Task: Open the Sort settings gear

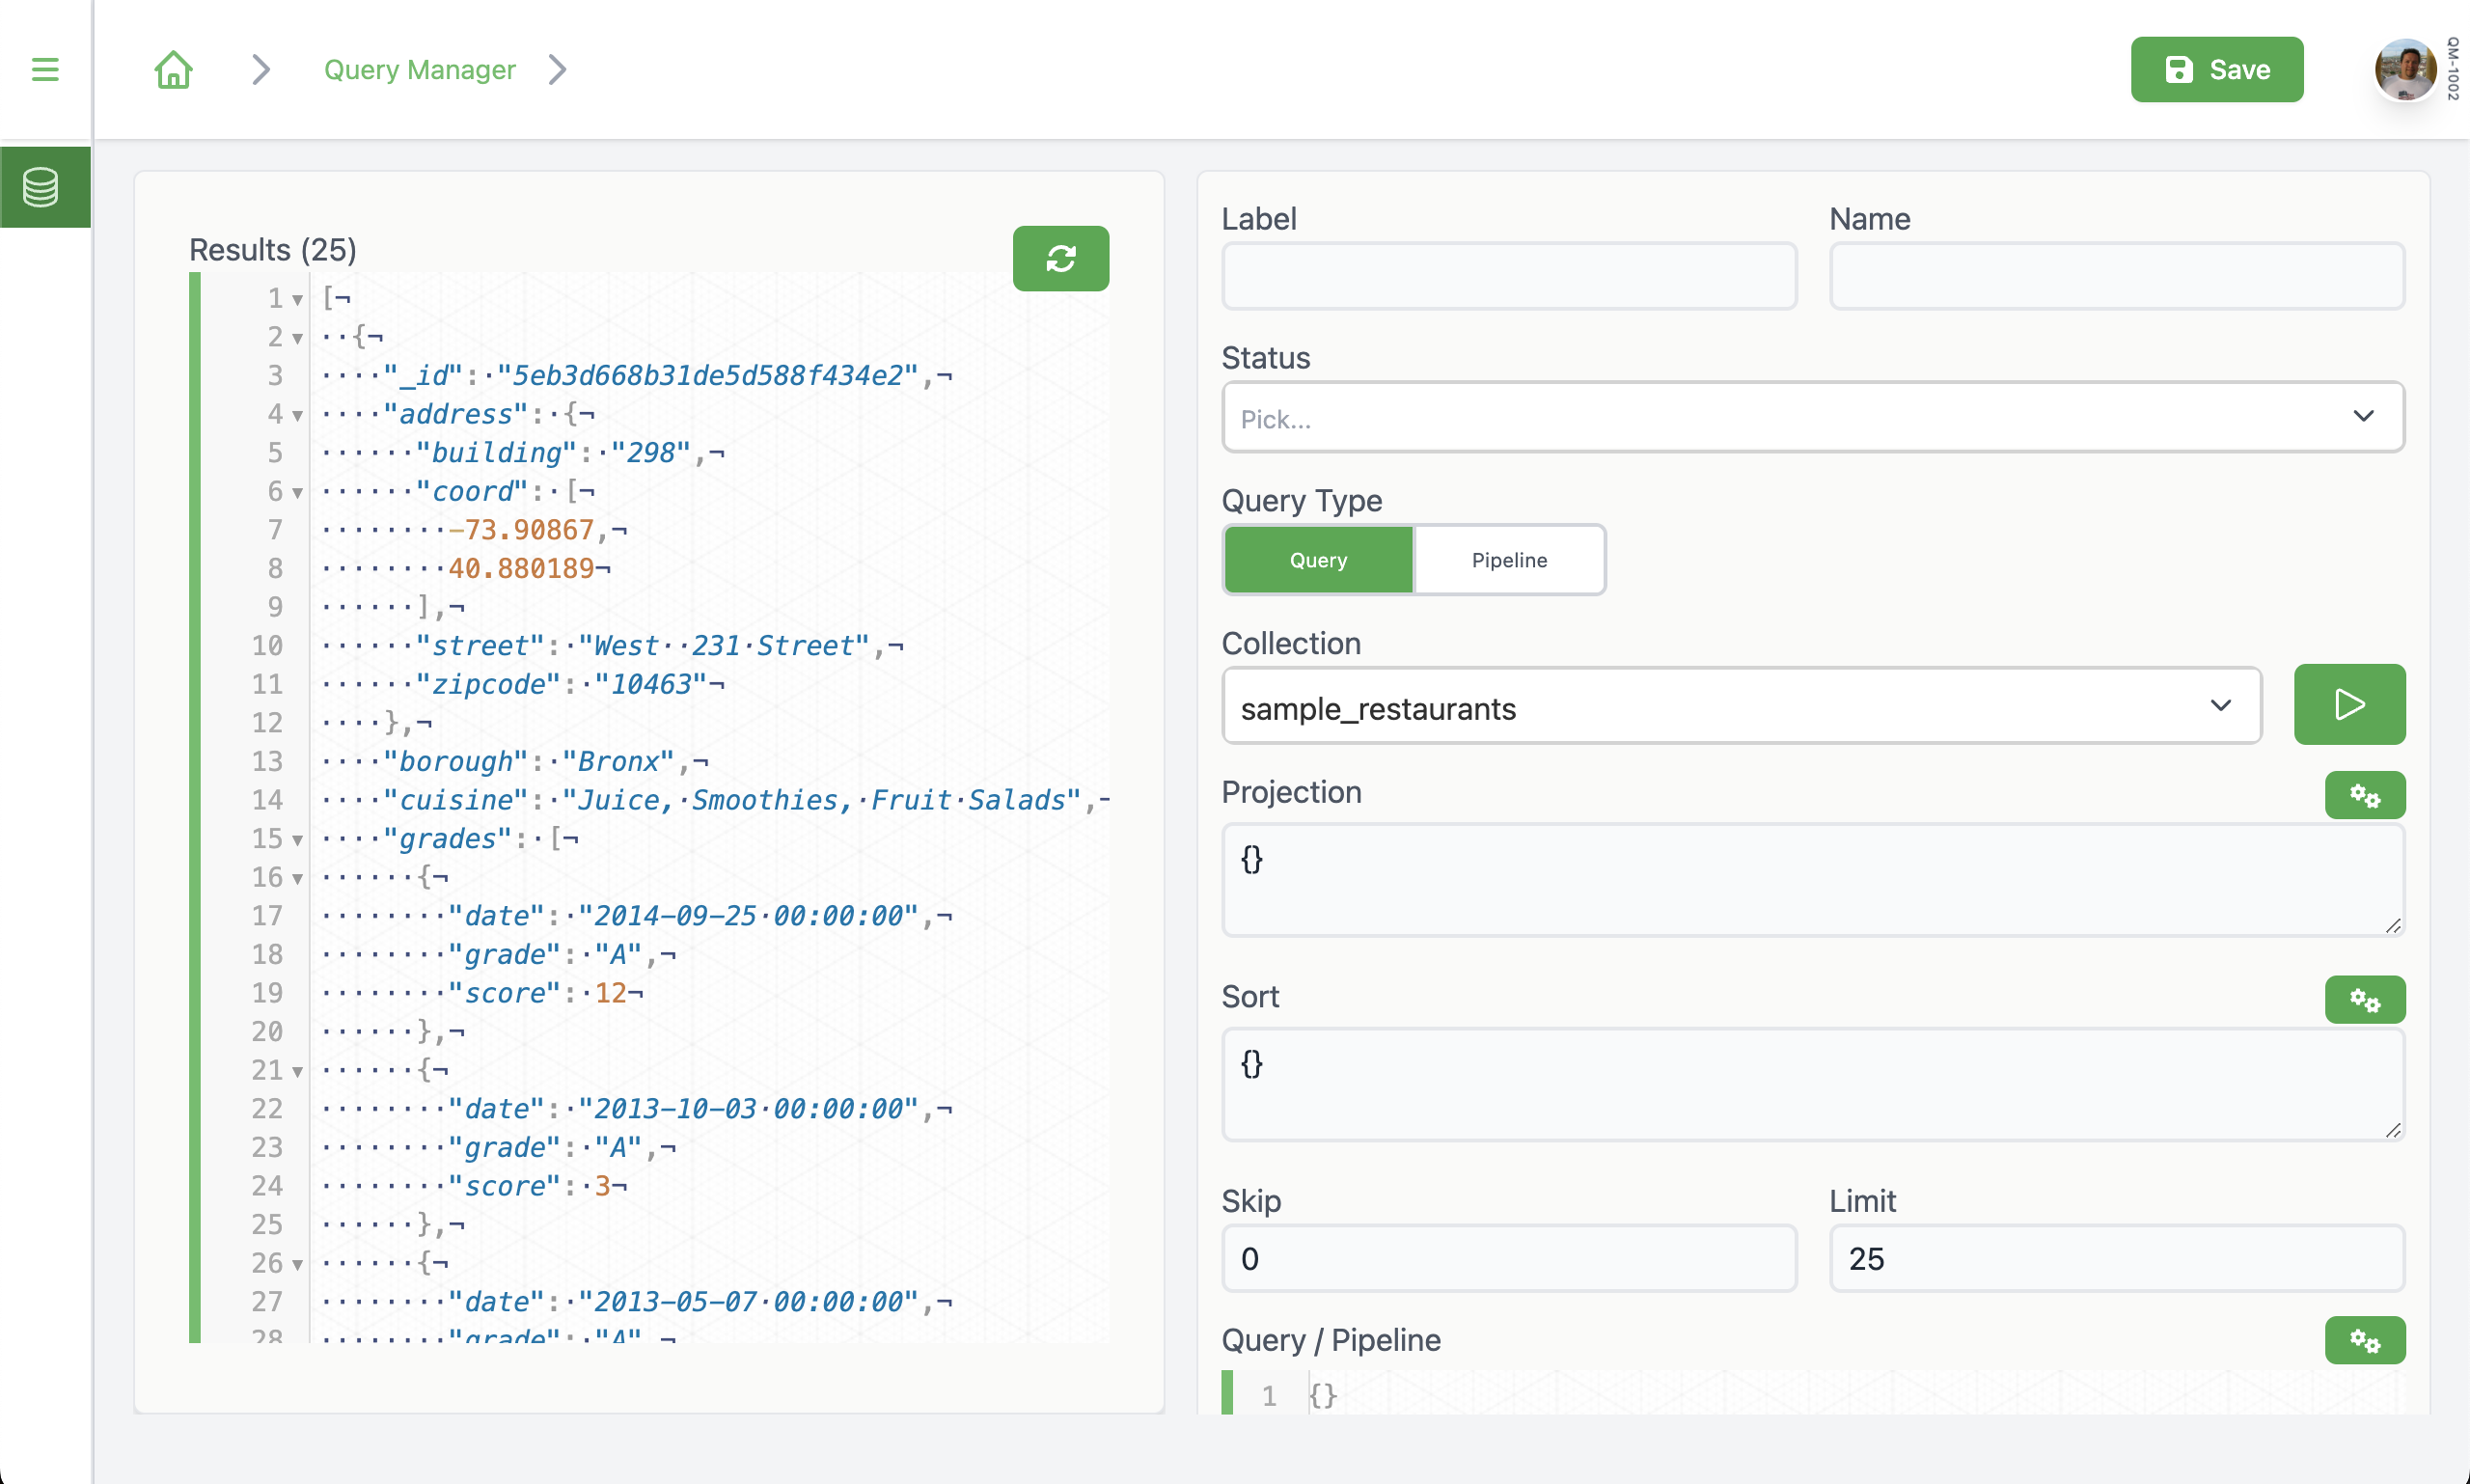Action: click(x=2365, y=999)
